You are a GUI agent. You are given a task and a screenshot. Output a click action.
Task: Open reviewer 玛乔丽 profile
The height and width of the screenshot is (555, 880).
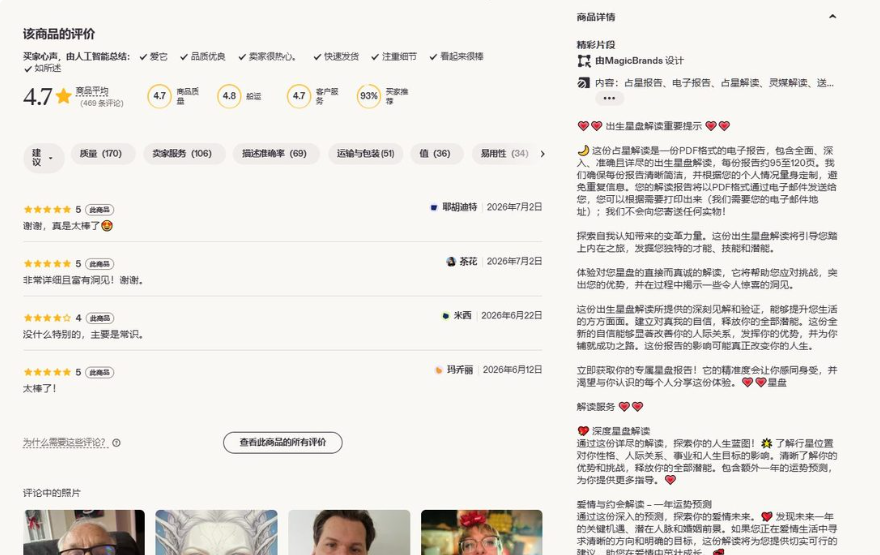(460, 370)
